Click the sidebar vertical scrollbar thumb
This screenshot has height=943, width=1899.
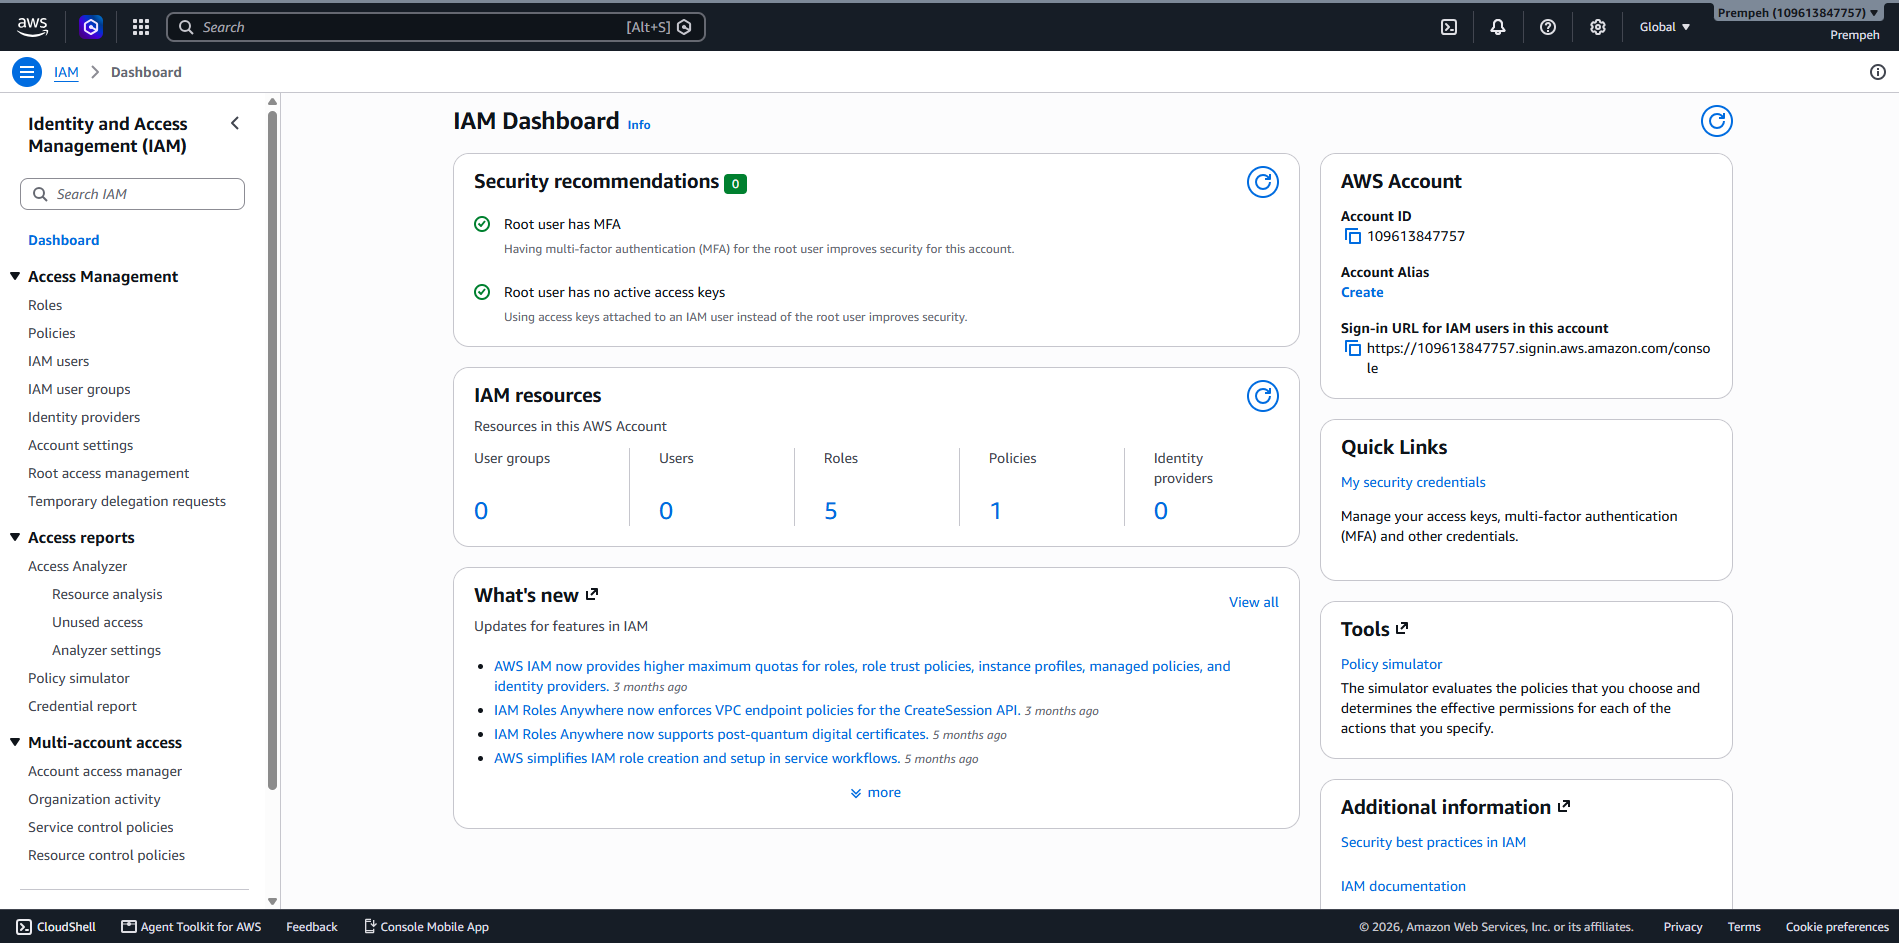point(272,450)
